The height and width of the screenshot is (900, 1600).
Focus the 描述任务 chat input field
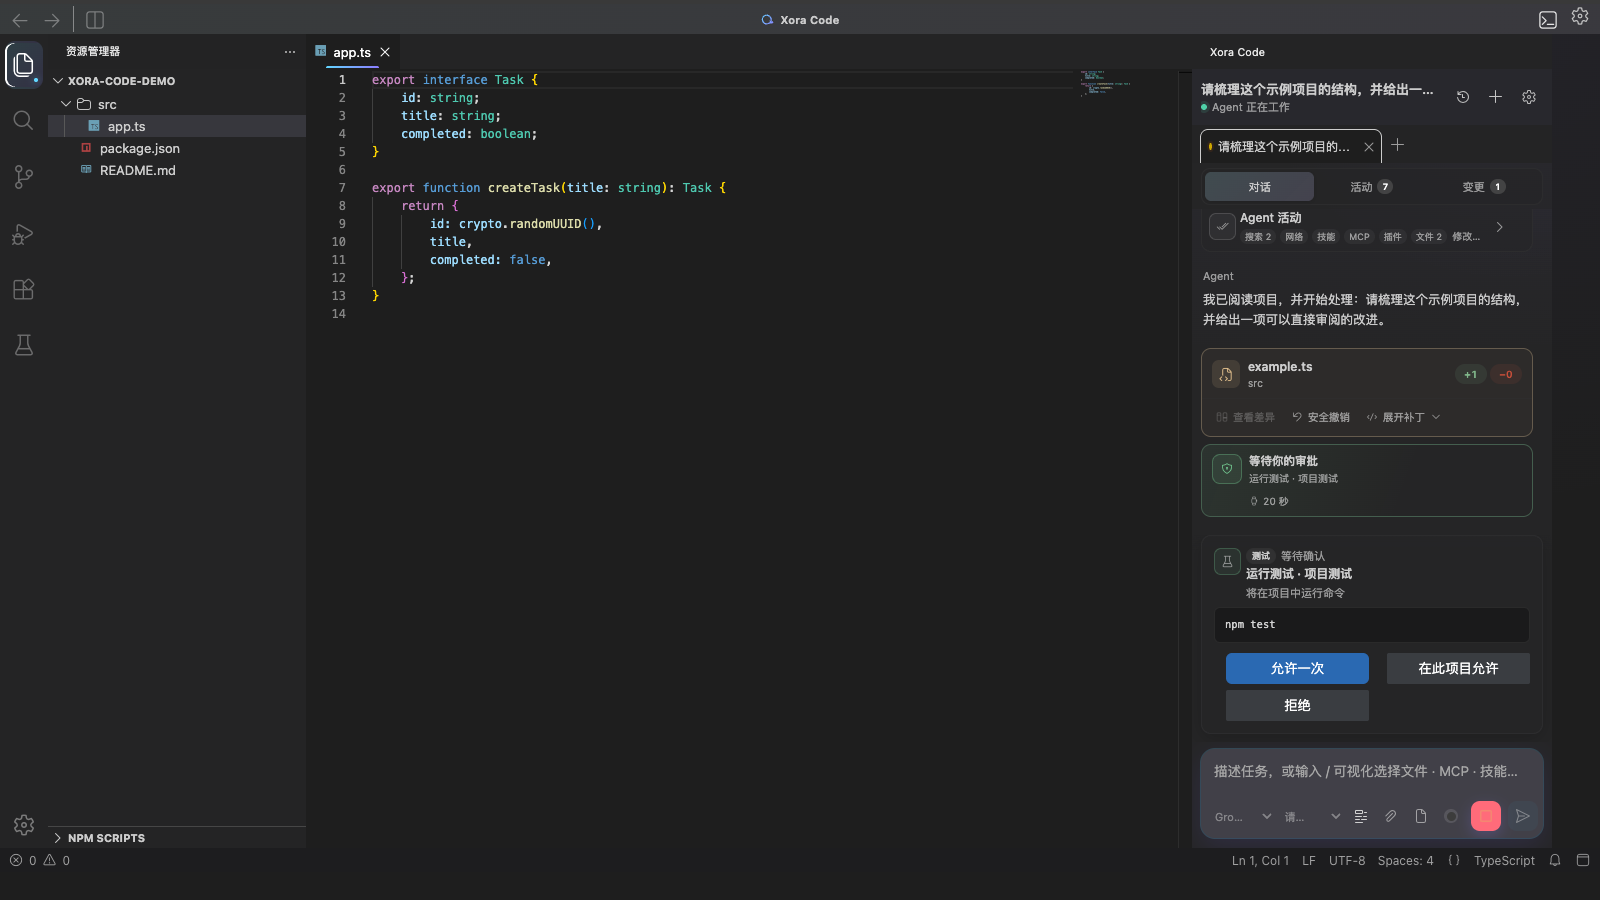pyautogui.click(x=1371, y=771)
